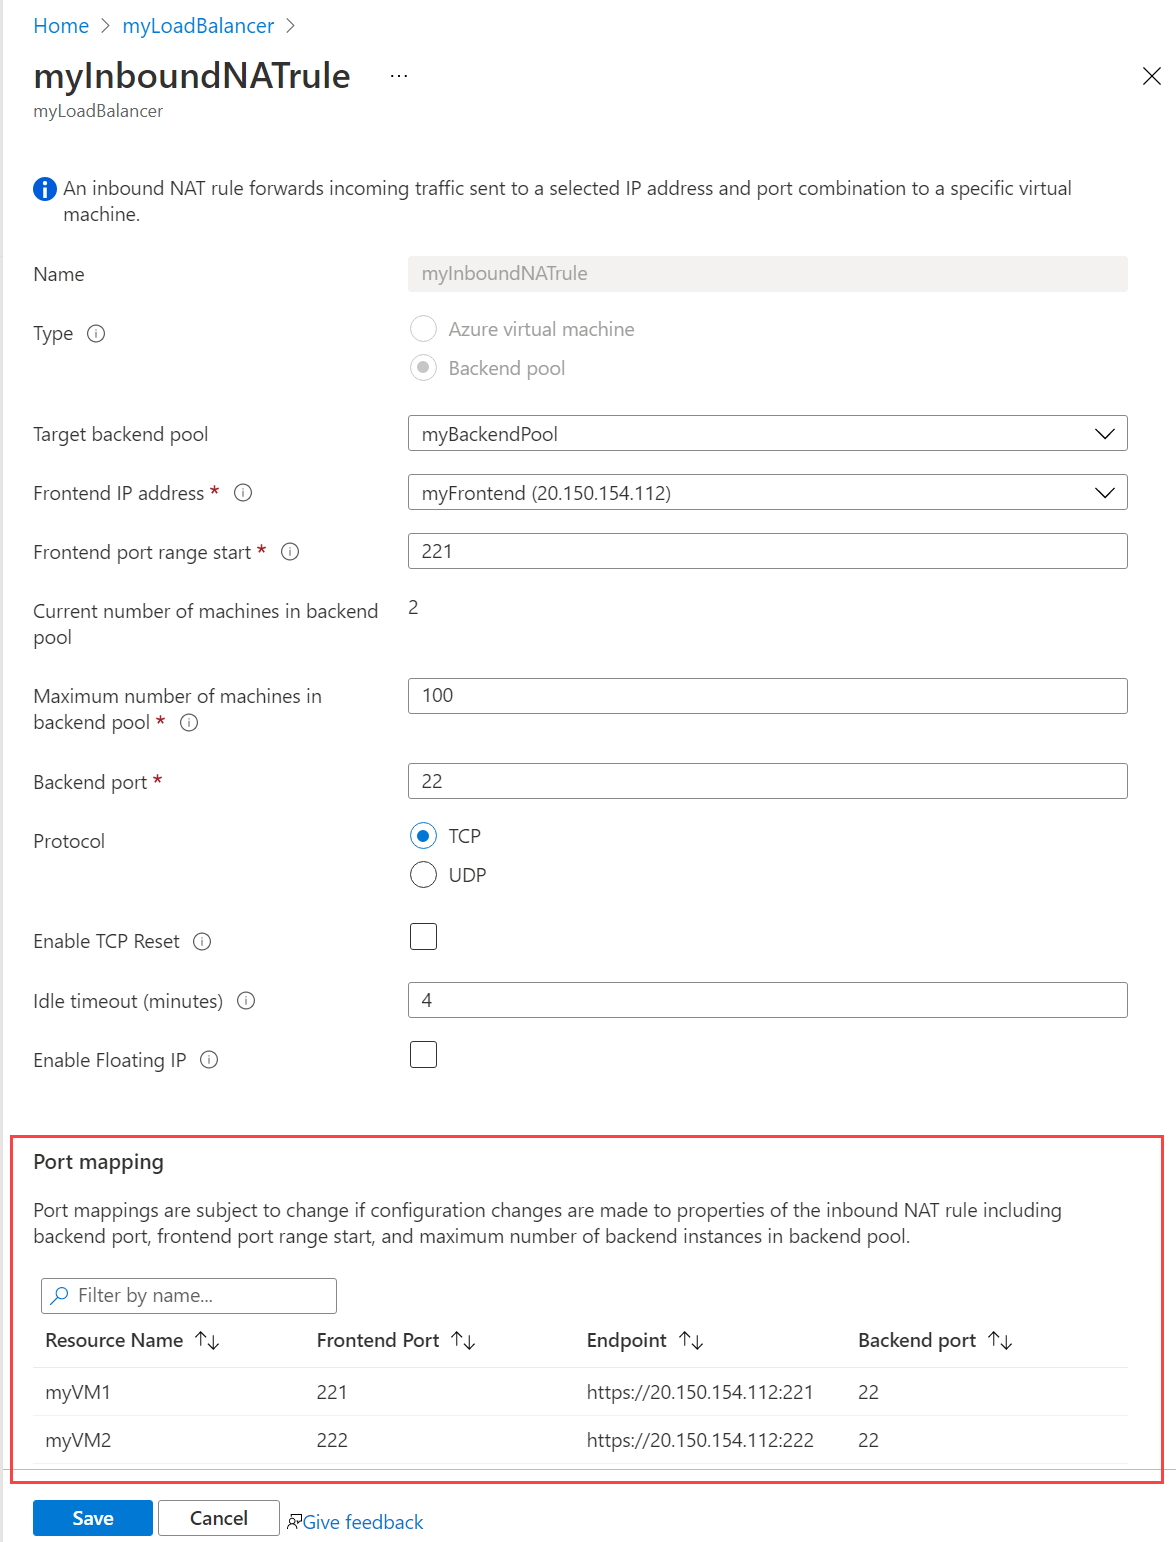The width and height of the screenshot is (1176, 1542).
Task: Enable the Floating IP checkbox
Action: tap(424, 1055)
